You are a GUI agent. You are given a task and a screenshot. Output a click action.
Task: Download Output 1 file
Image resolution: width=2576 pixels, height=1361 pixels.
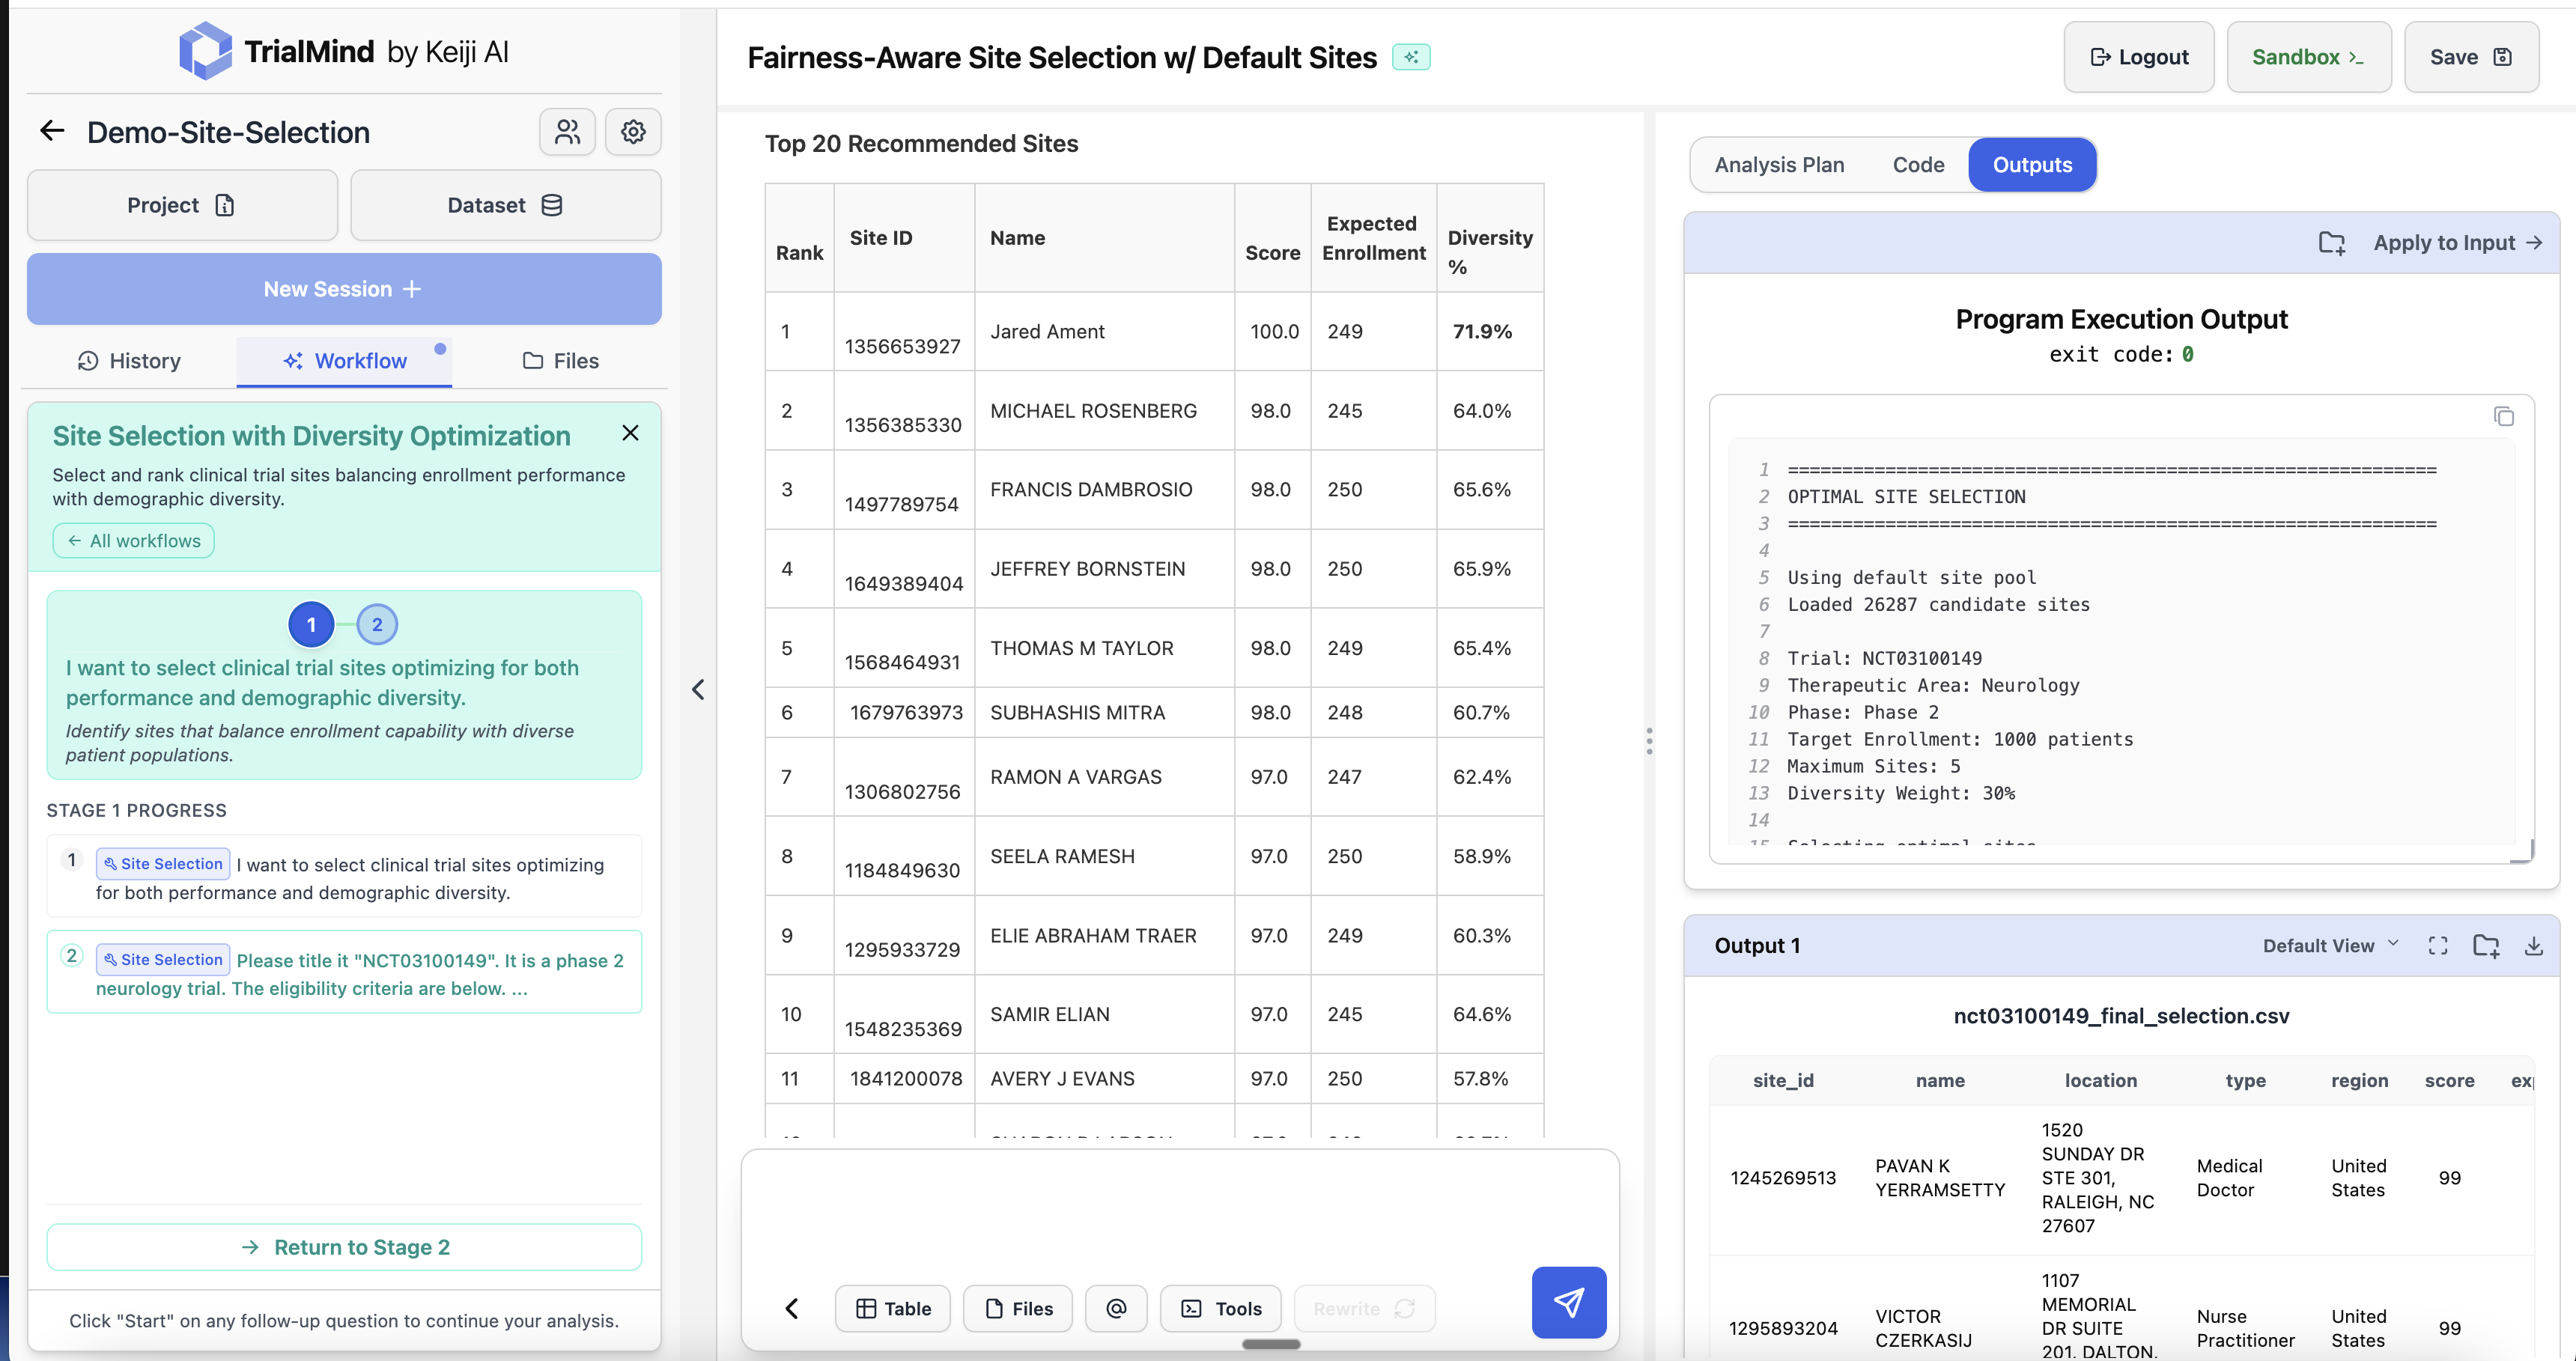click(x=2533, y=946)
